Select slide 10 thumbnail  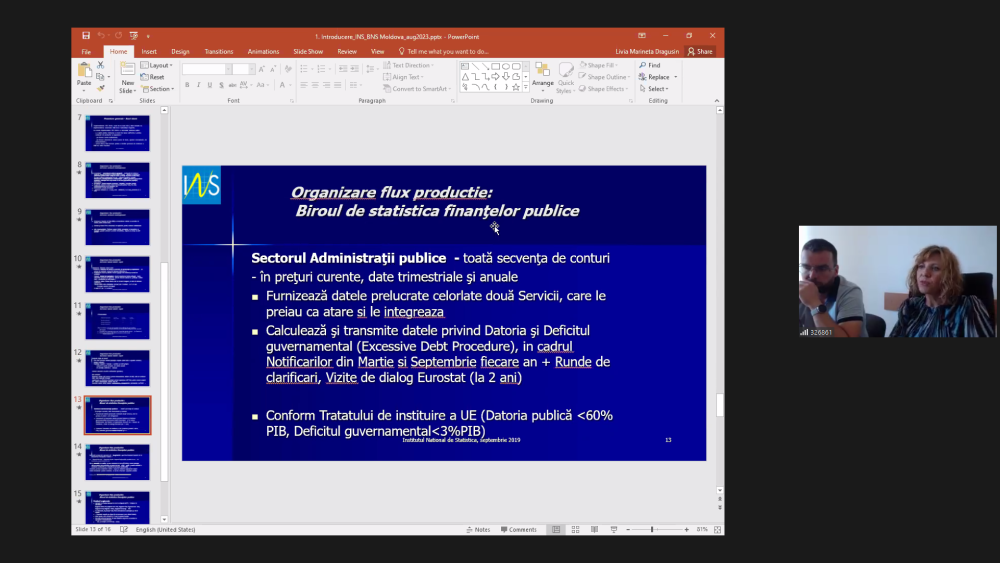click(x=117, y=274)
